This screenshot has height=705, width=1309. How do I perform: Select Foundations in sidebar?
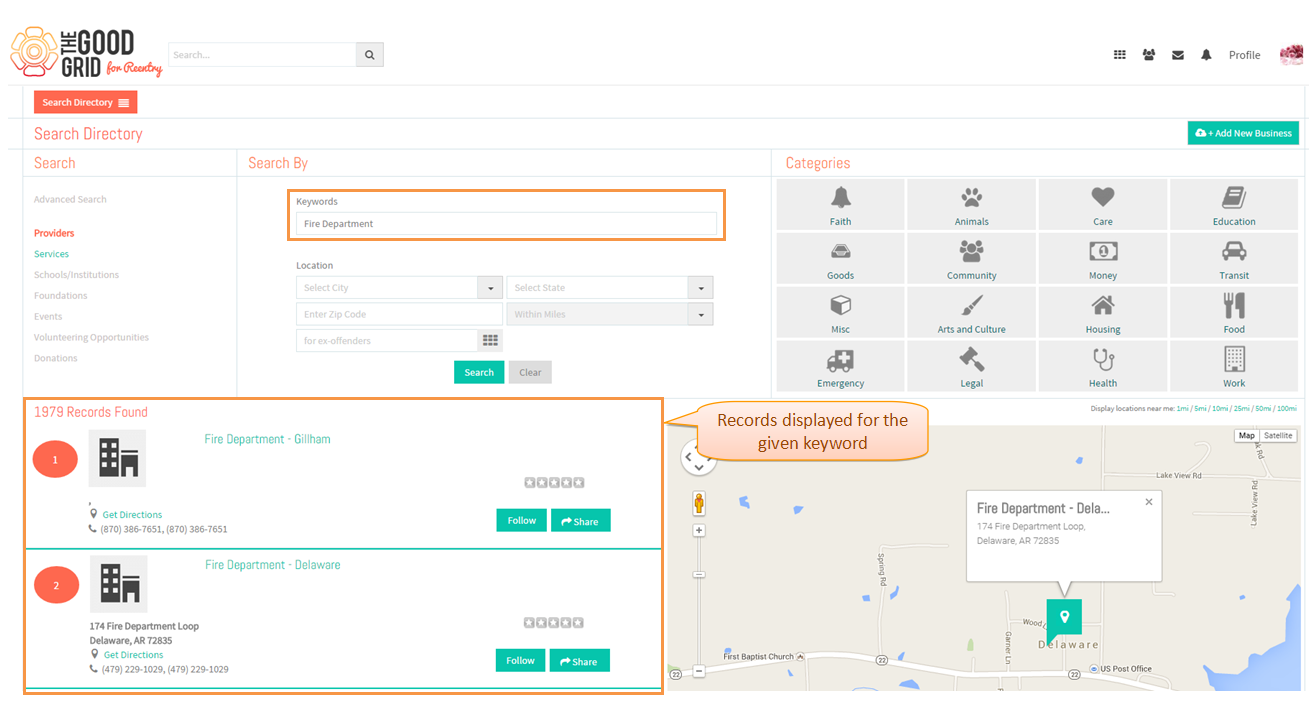60,296
